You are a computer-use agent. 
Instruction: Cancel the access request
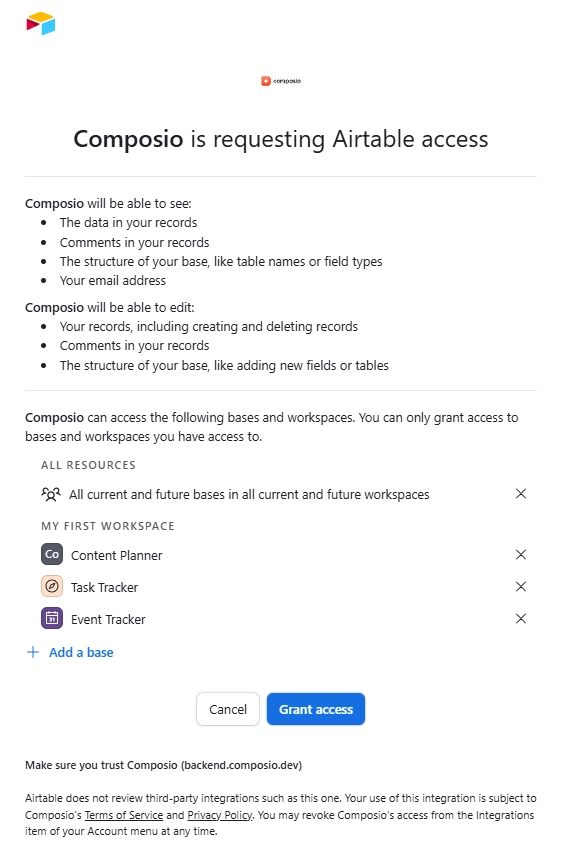tap(228, 709)
